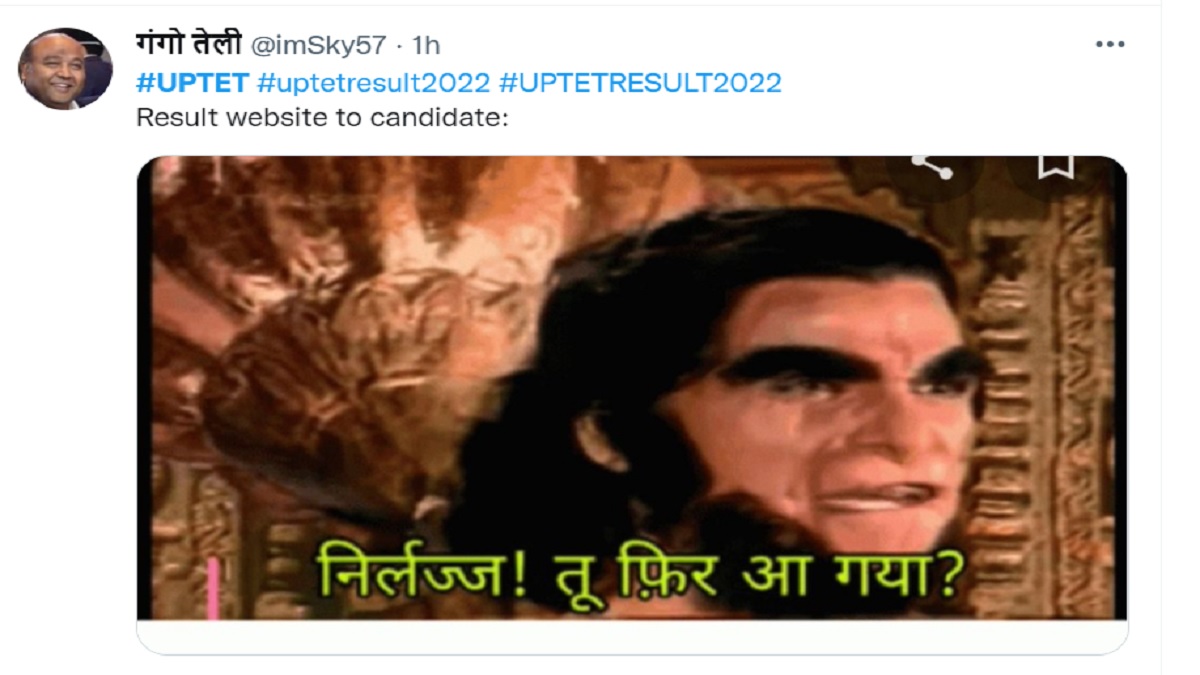Click the ornate golden pillar on the right
Image resolution: width=1200 pixels, height=675 pixels.
1060,400
